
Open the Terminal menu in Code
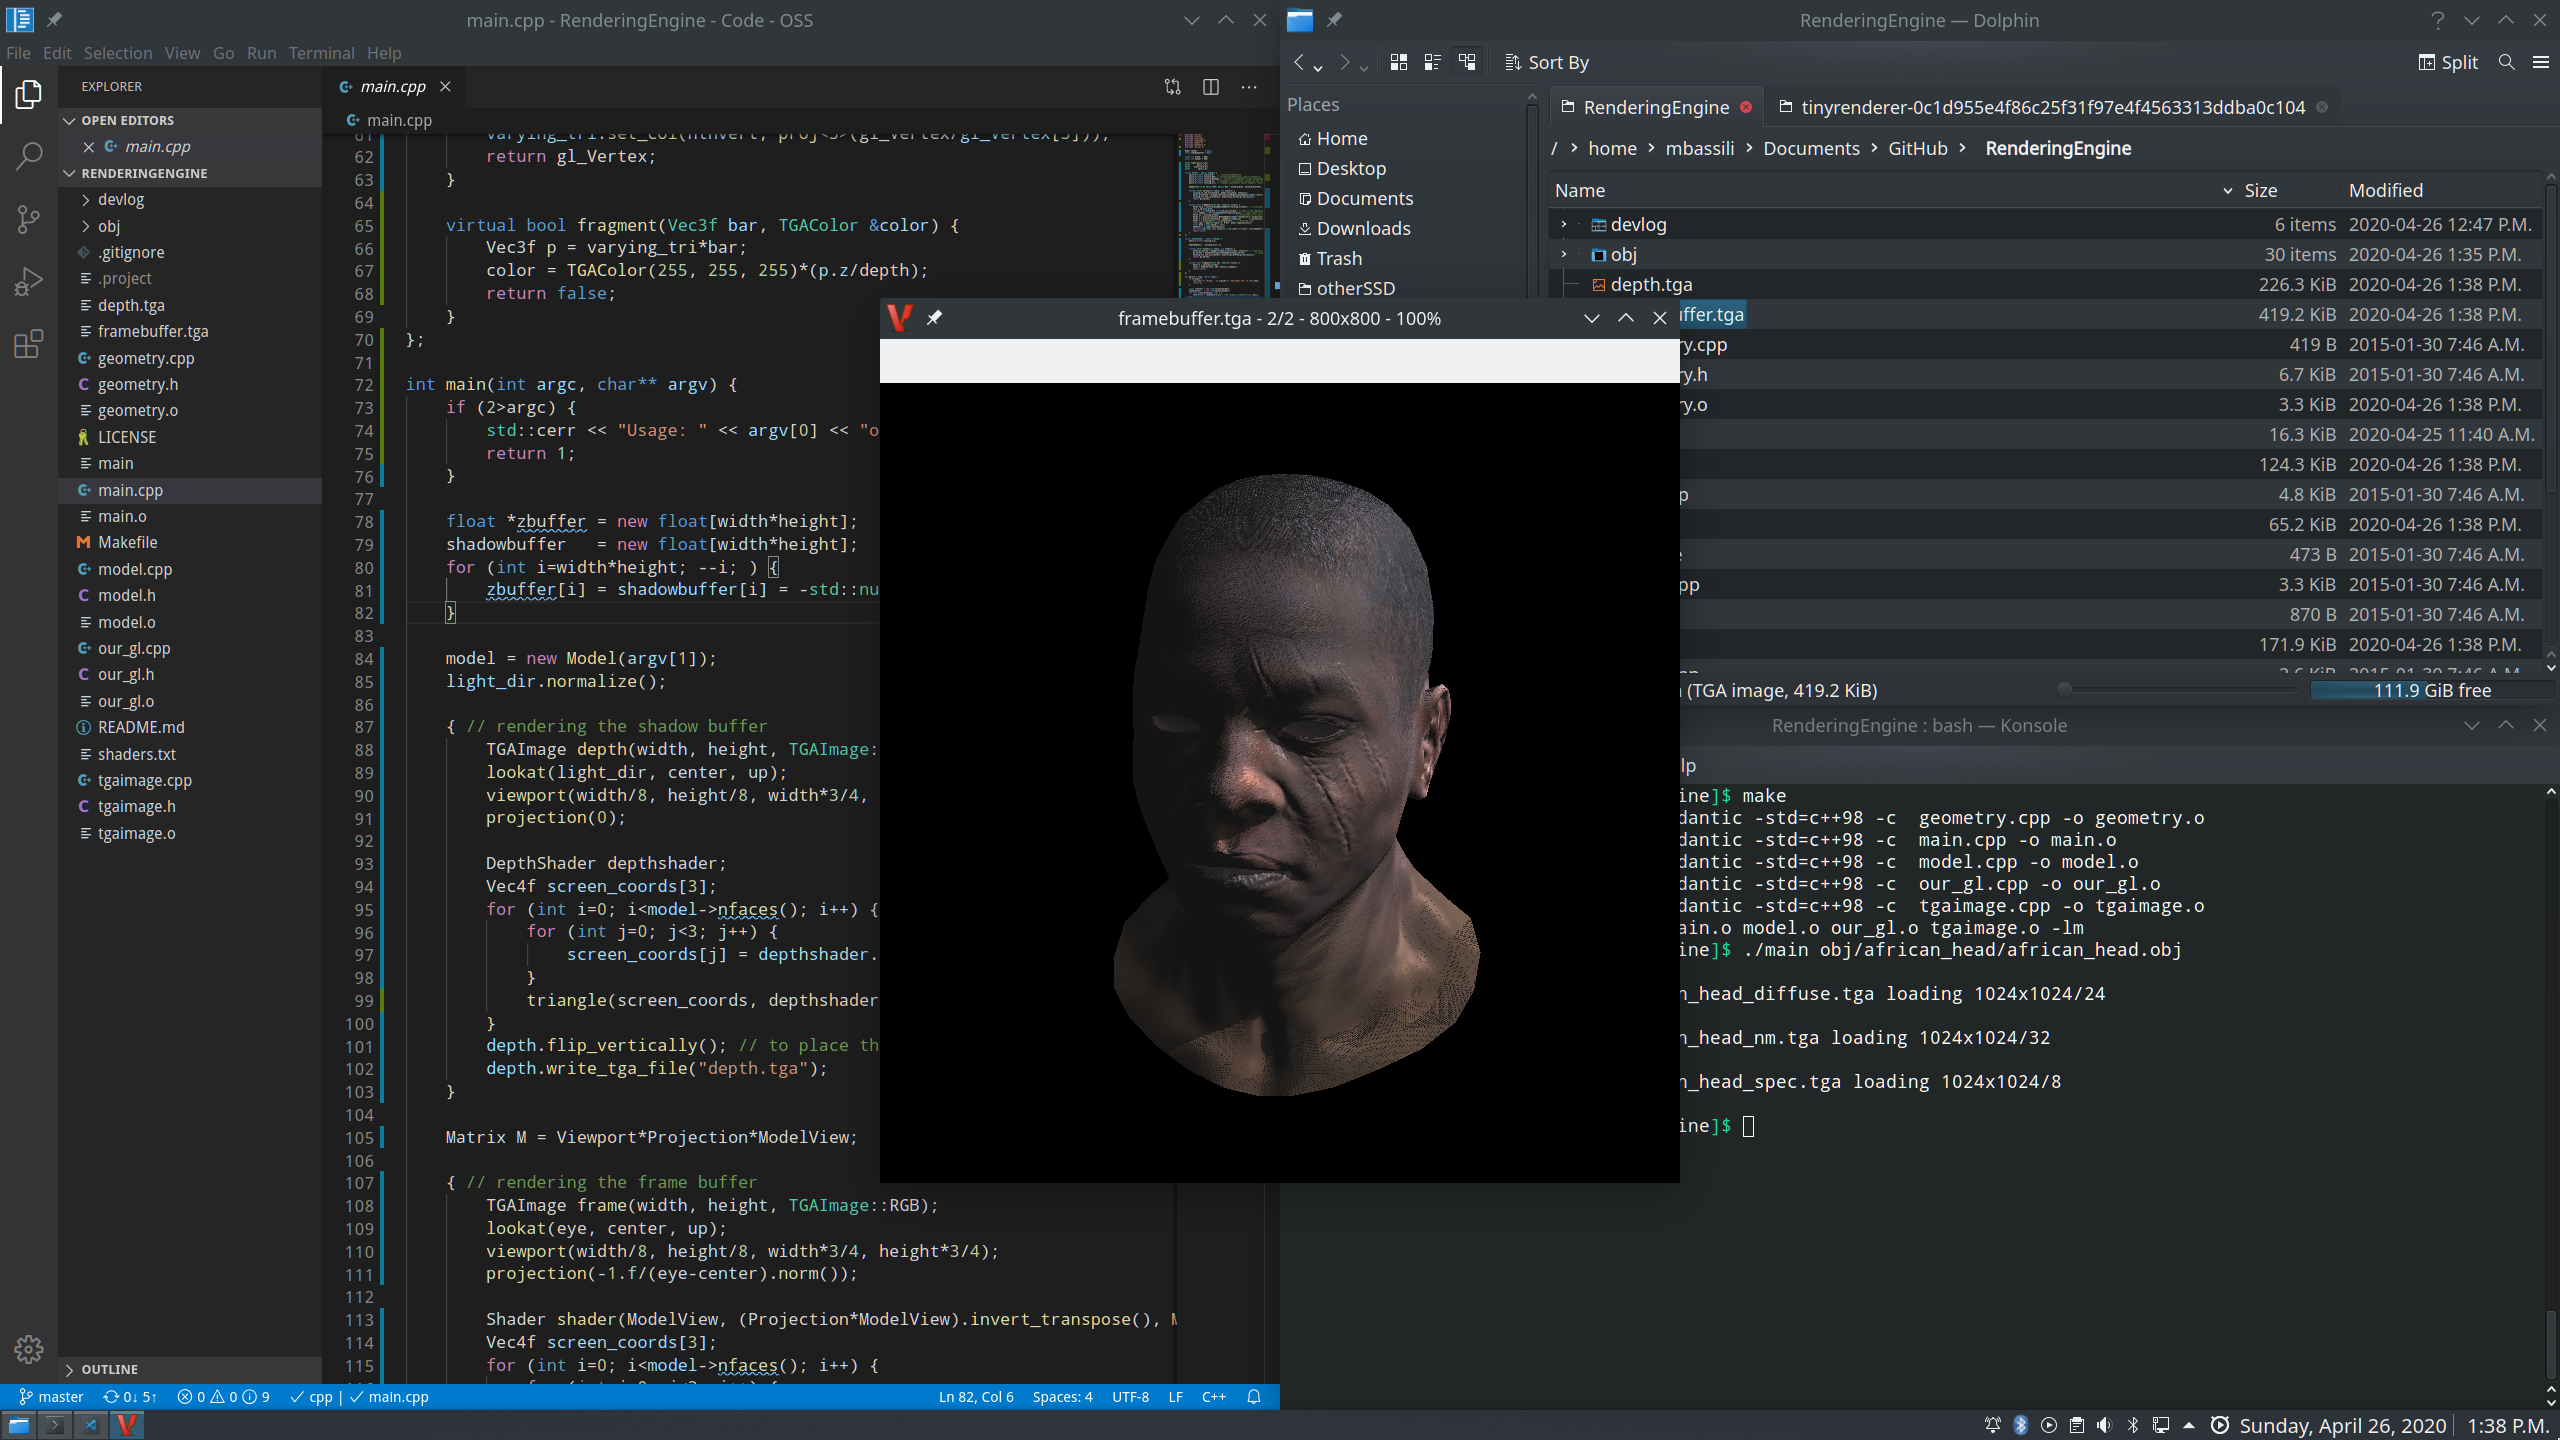point(321,53)
